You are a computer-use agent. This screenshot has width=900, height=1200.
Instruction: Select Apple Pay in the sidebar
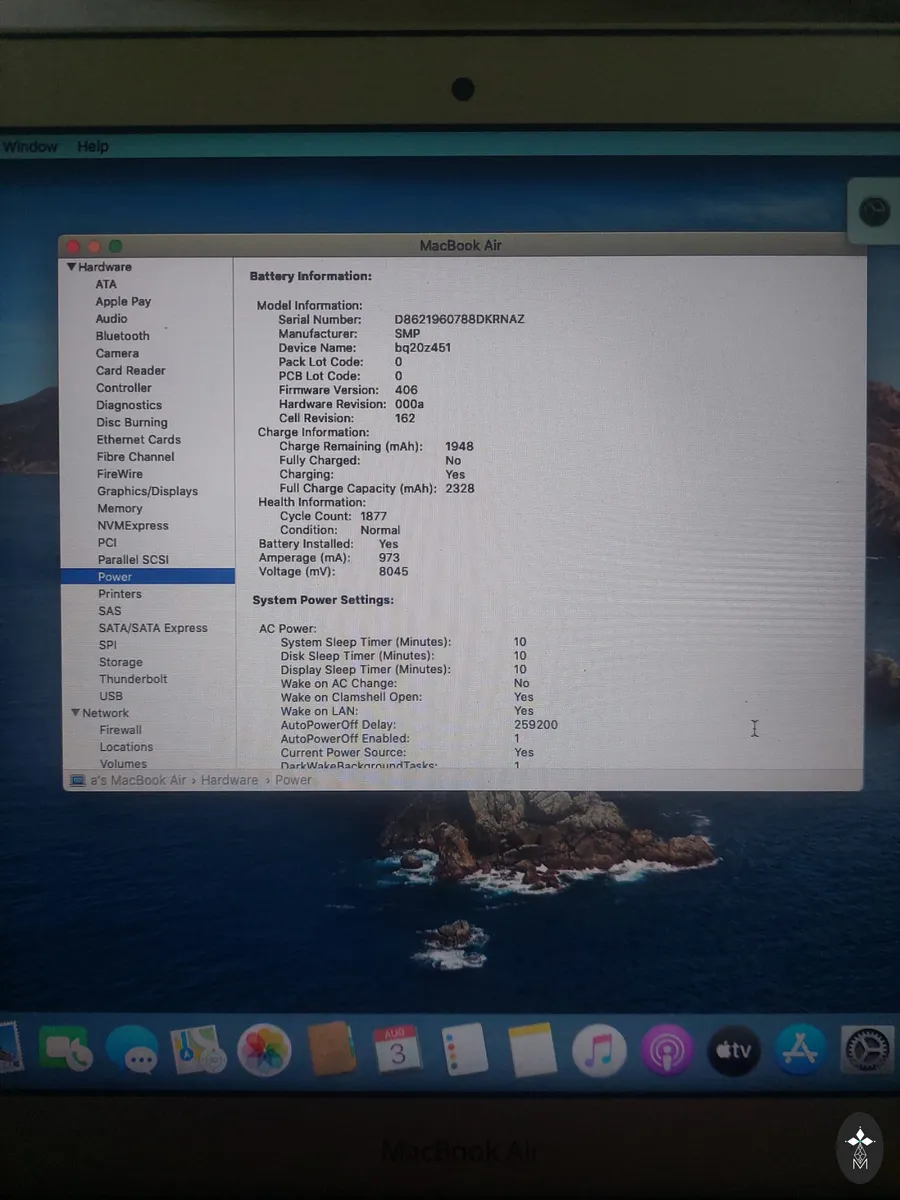(x=123, y=301)
